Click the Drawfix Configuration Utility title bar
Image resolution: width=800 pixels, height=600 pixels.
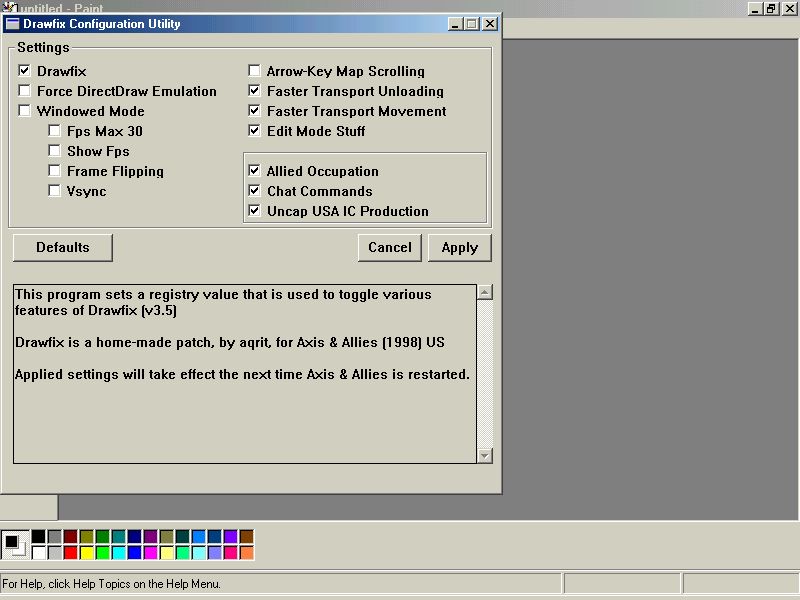coord(252,24)
